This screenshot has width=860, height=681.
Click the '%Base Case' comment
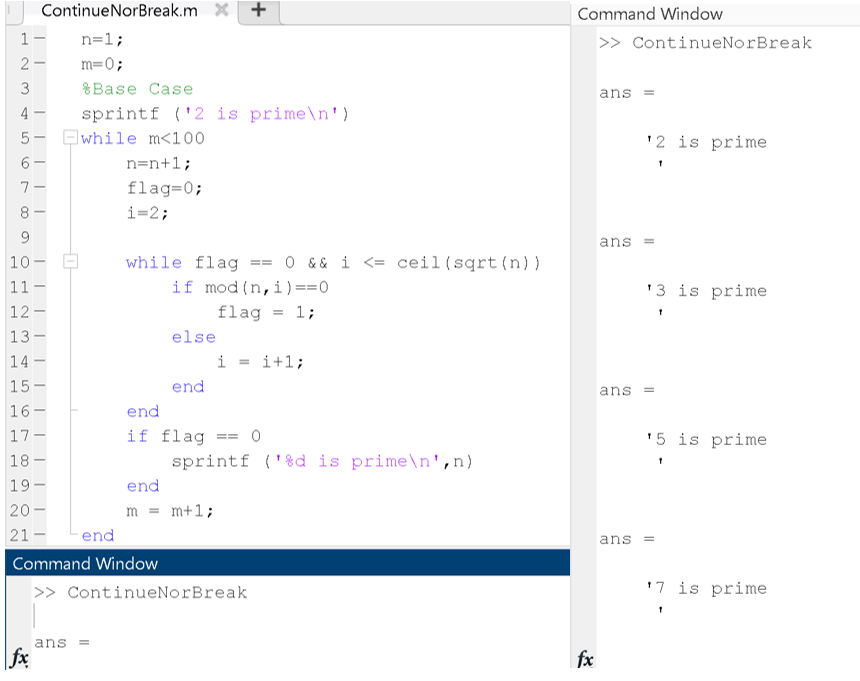tap(137, 89)
